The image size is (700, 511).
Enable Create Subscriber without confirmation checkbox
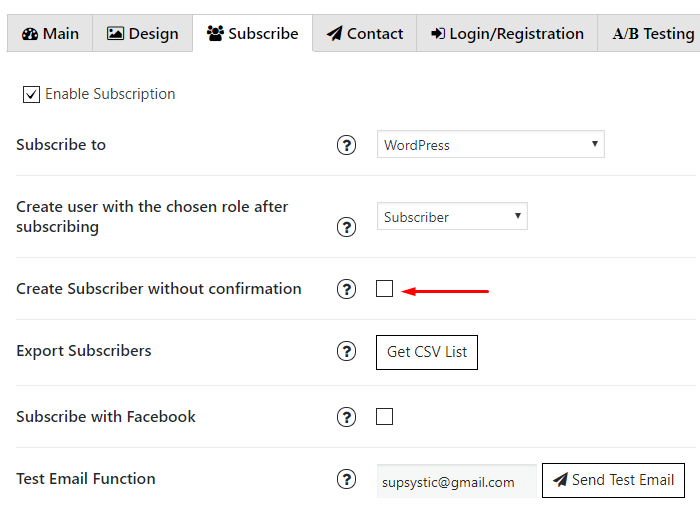(x=384, y=288)
